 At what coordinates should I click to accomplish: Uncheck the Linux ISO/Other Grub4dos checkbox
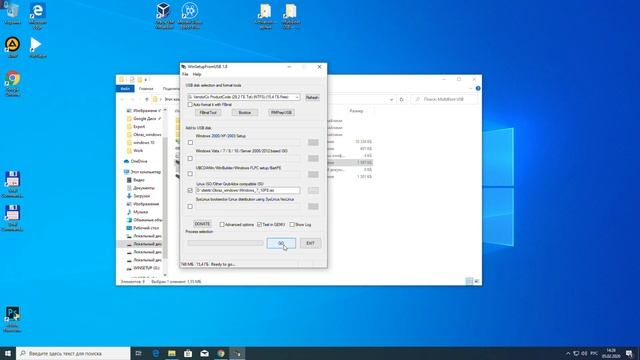coord(190,190)
